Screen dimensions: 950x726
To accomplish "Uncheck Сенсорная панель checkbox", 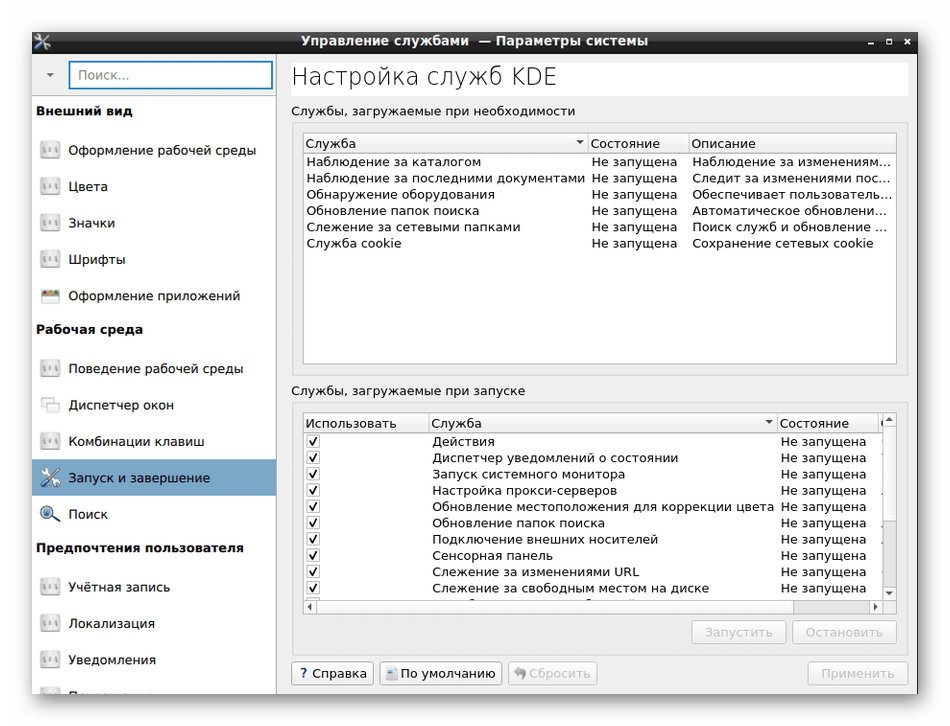I will tap(313, 555).
